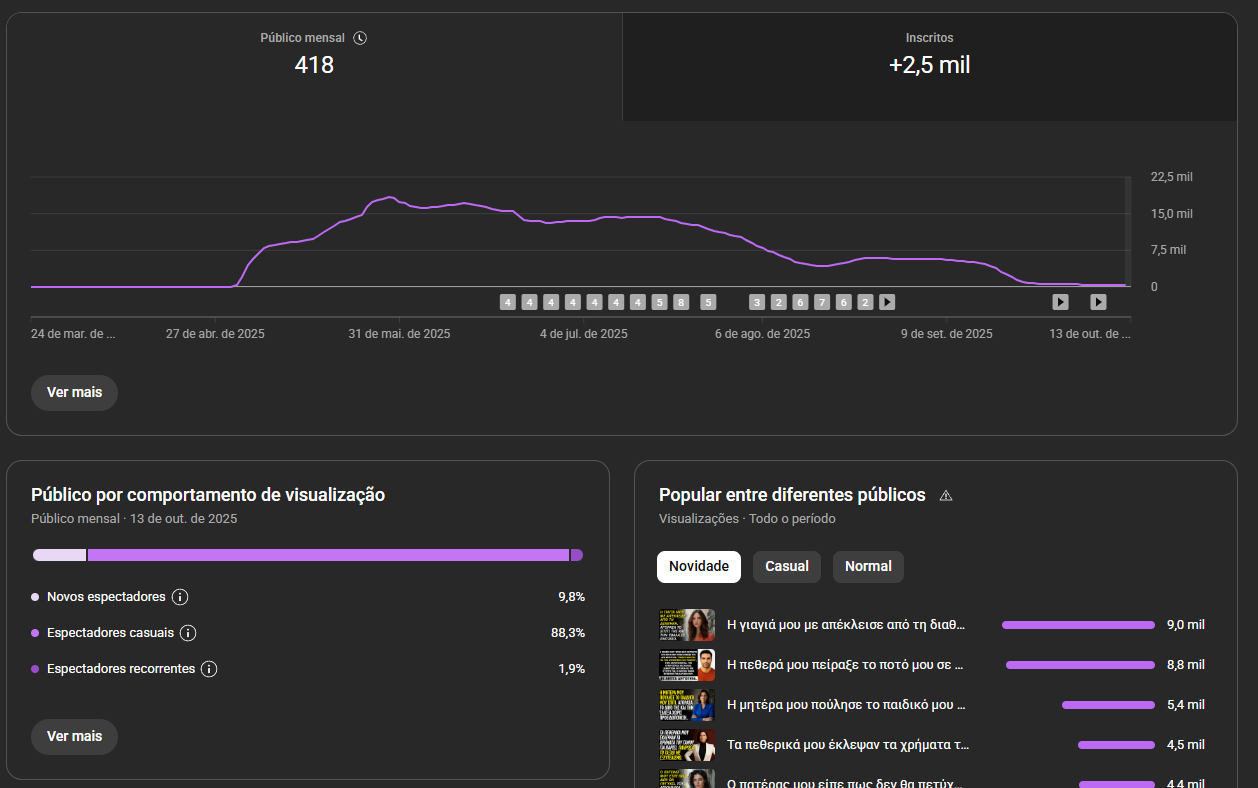Click the warning triangle beside Popular entre diferentes públicos

[x=946, y=495]
